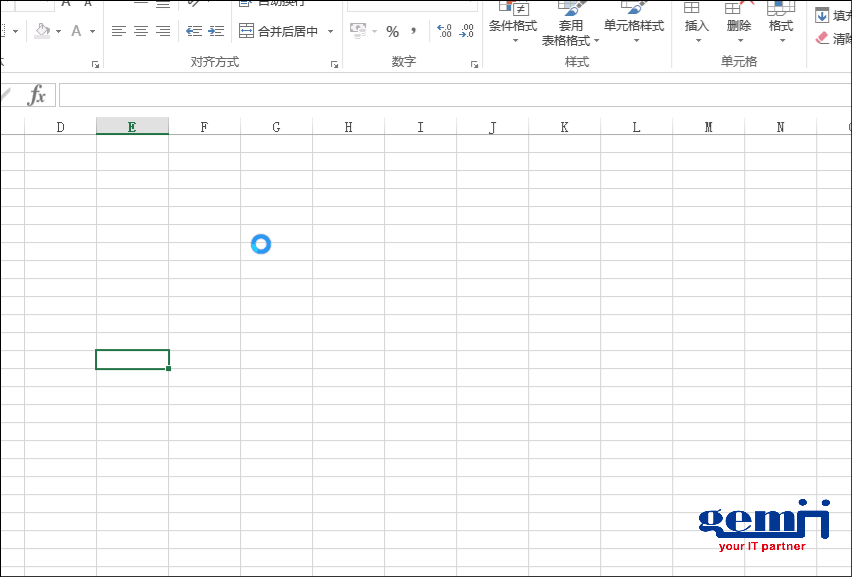Viewport: 852px width, 577px height.
Task: Open 对齐方式 dialog launcher
Action: point(335,64)
